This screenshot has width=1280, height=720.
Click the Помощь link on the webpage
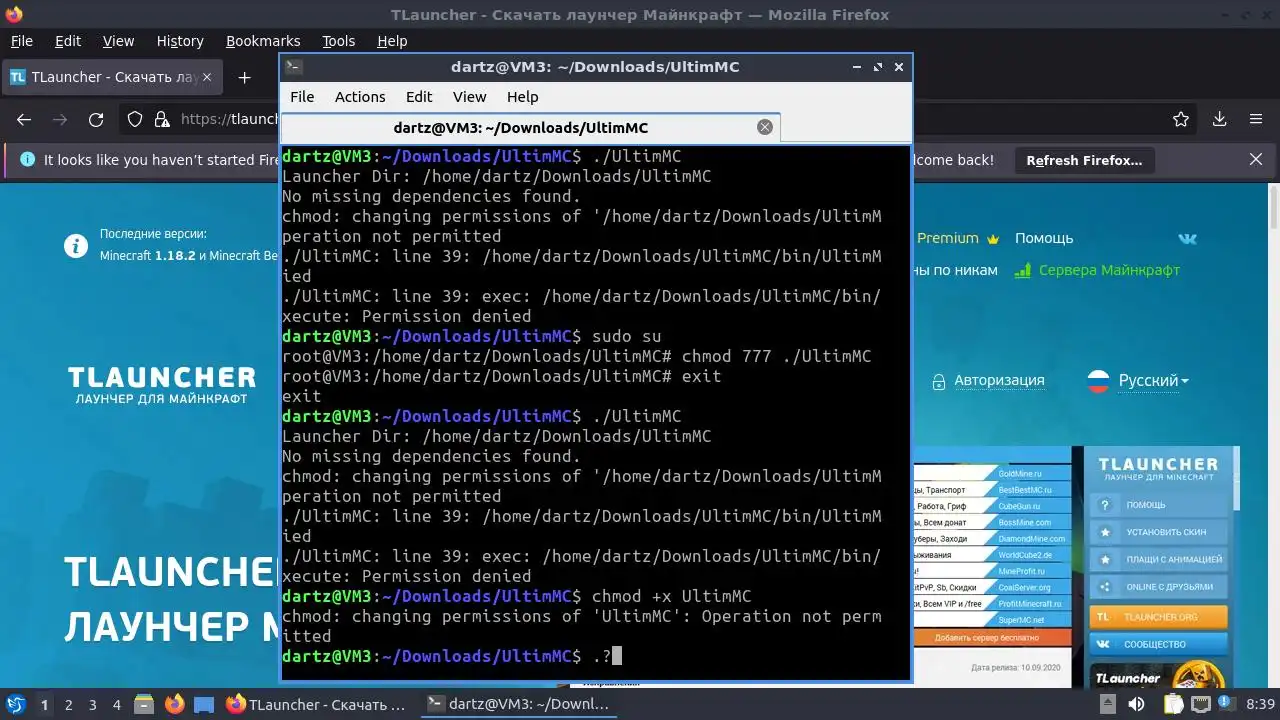(1044, 238)
